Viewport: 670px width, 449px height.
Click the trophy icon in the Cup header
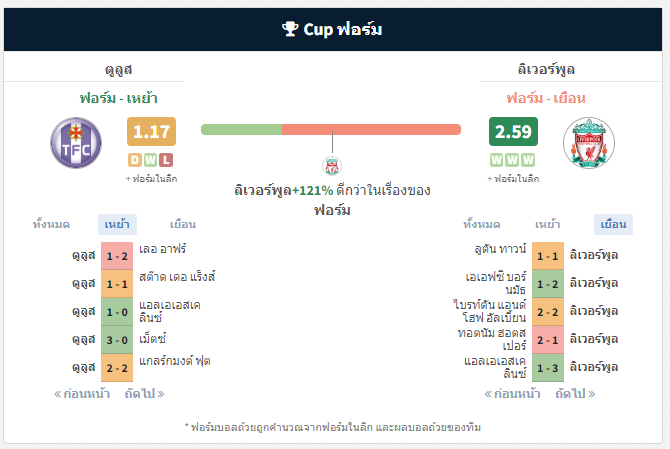pyautogui.click(x=290, y=29)
